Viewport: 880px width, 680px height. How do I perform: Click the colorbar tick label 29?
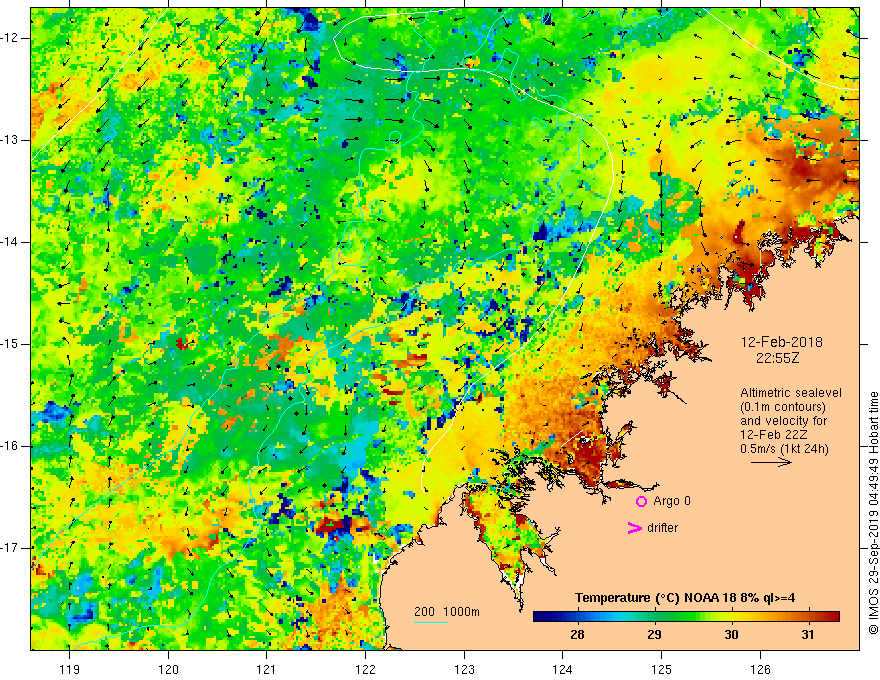pos(654,635)
